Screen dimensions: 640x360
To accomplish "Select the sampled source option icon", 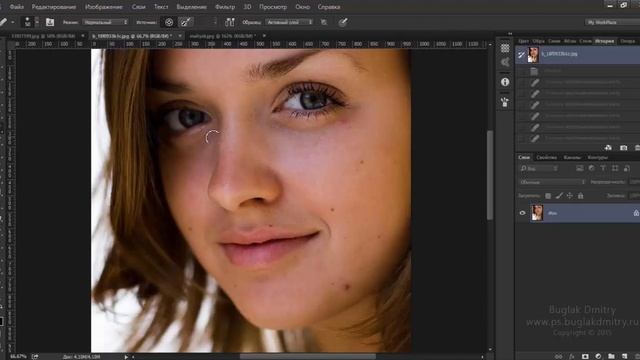I will tap(169, 22).
